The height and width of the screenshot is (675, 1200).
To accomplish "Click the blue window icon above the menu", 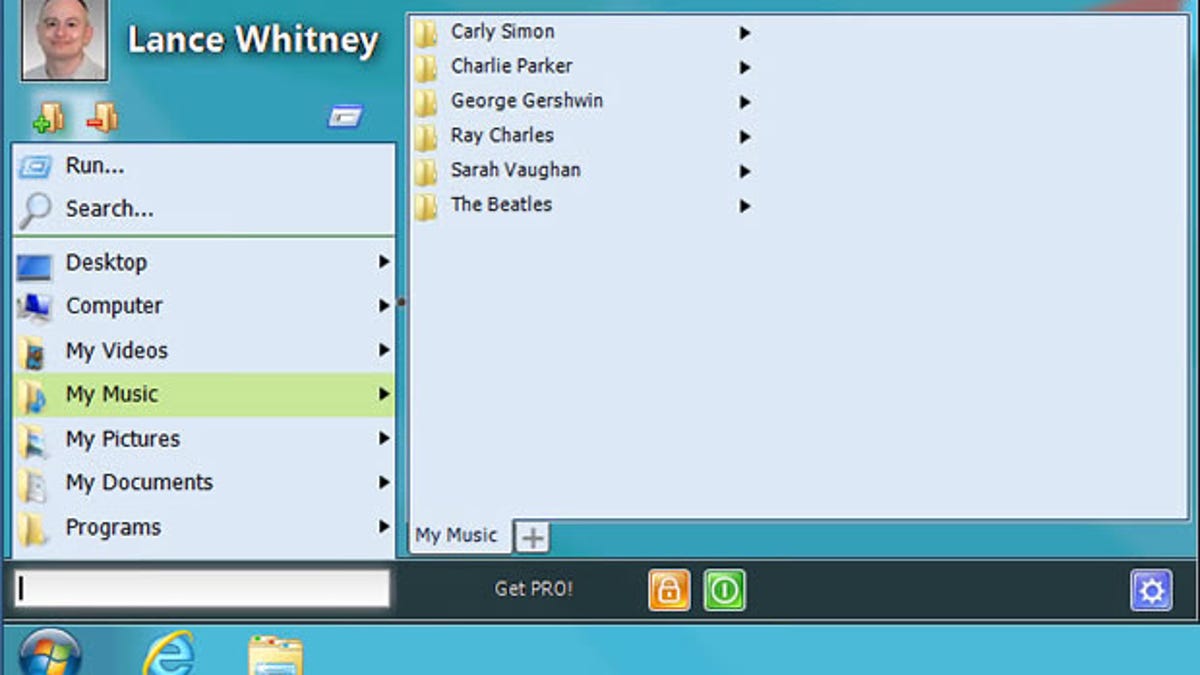I will (x=346, y=117).
